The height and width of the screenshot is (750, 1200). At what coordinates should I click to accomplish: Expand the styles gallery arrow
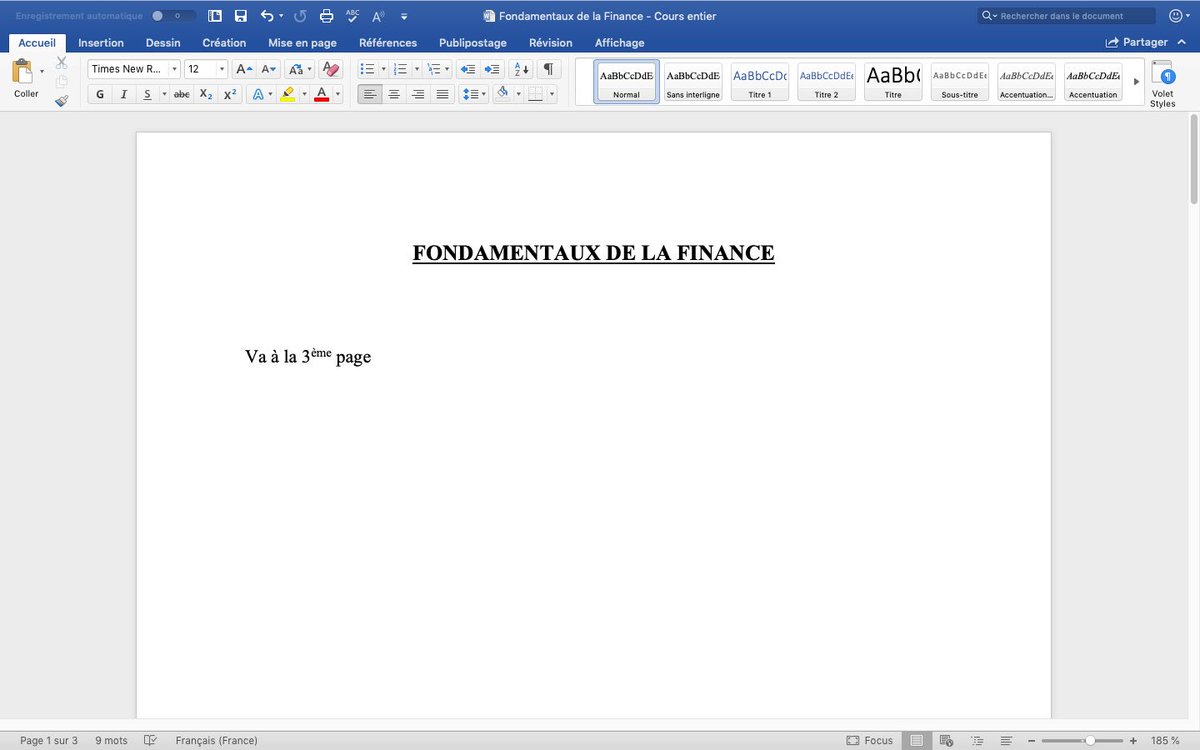1135,81
